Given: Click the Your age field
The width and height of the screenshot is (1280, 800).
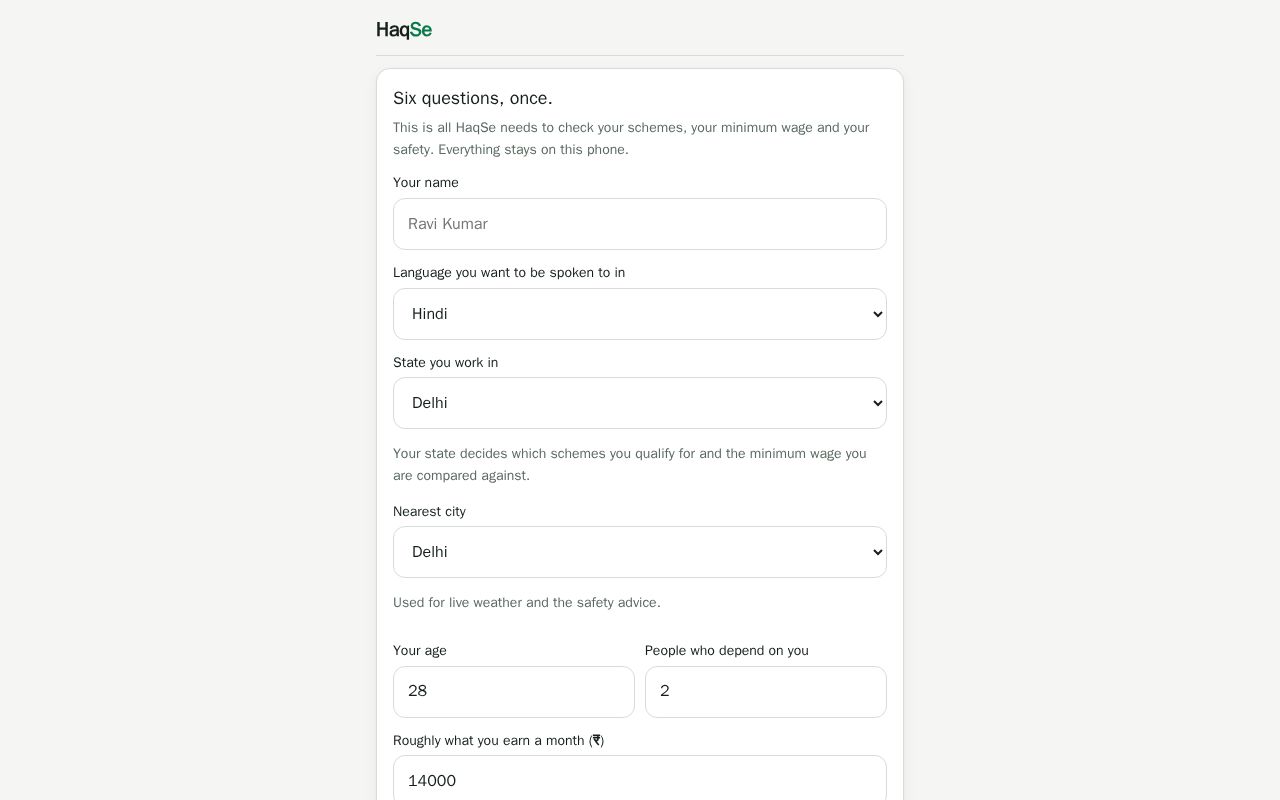Looking at the screenshot, I should 514,692.
